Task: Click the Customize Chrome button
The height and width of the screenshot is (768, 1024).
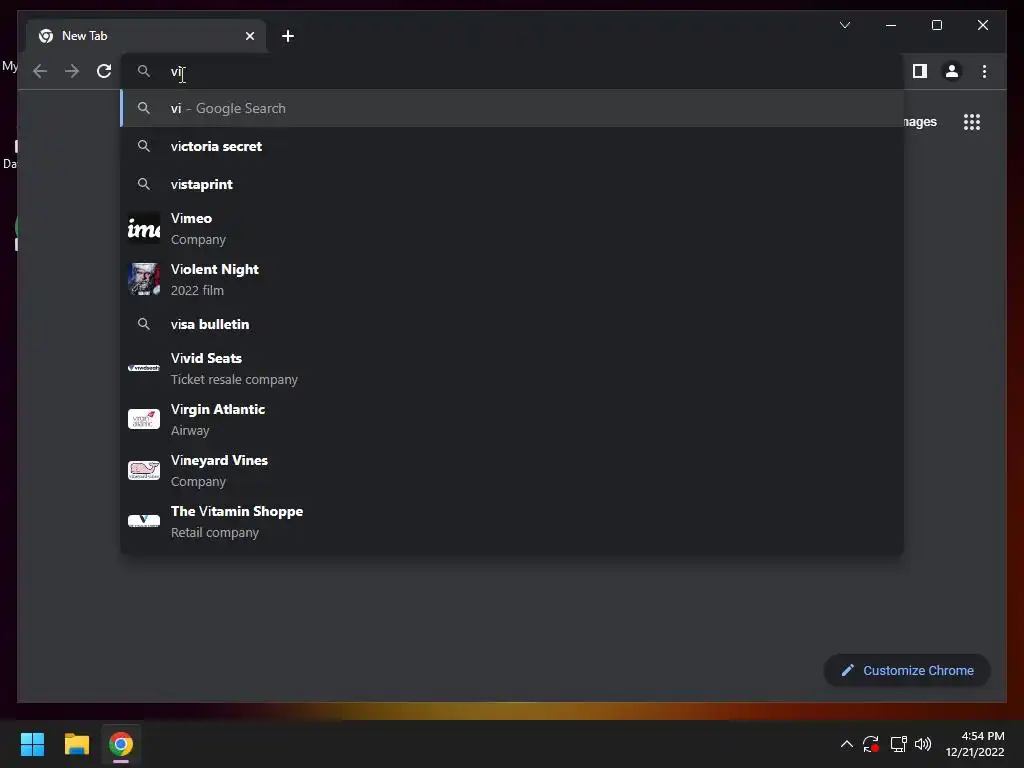Action: pos(907,671)
